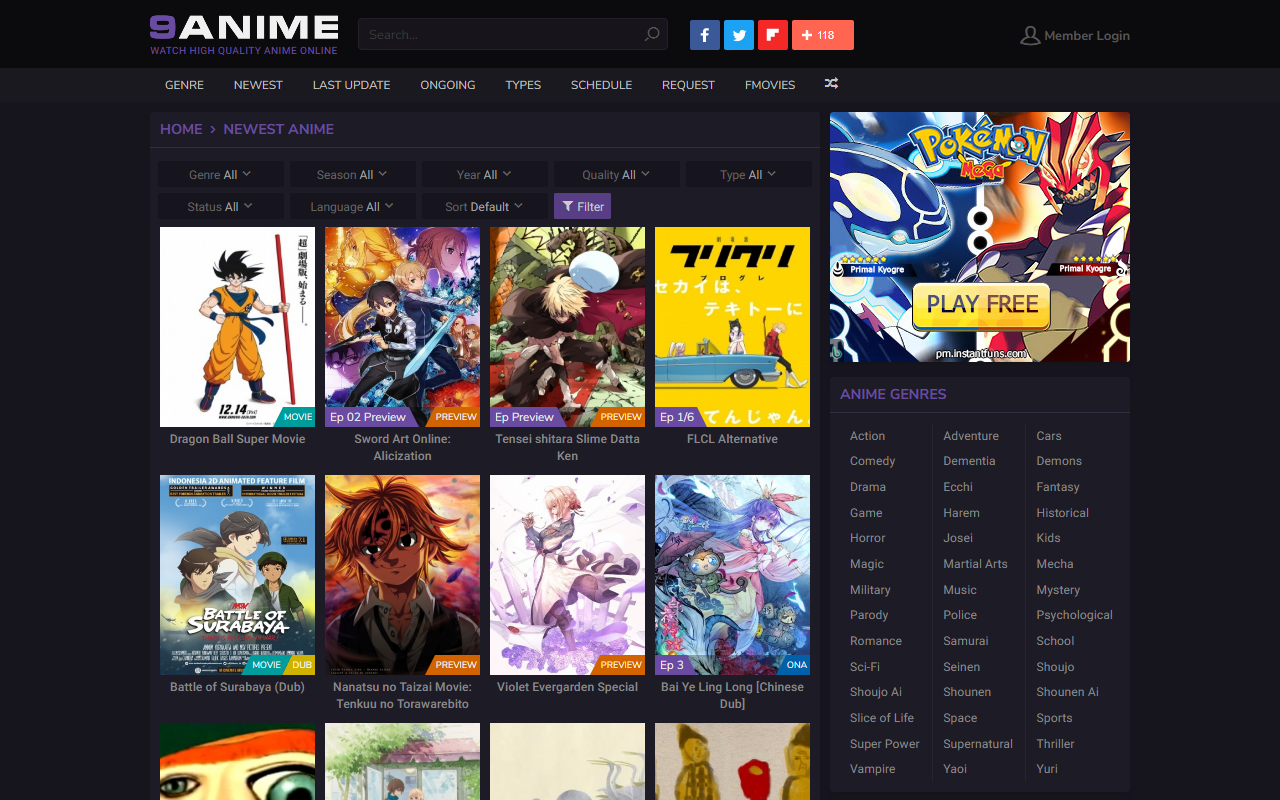Screen dimensions: 1280x800
Task: Click the search magnifier icon
Action: 652,34
